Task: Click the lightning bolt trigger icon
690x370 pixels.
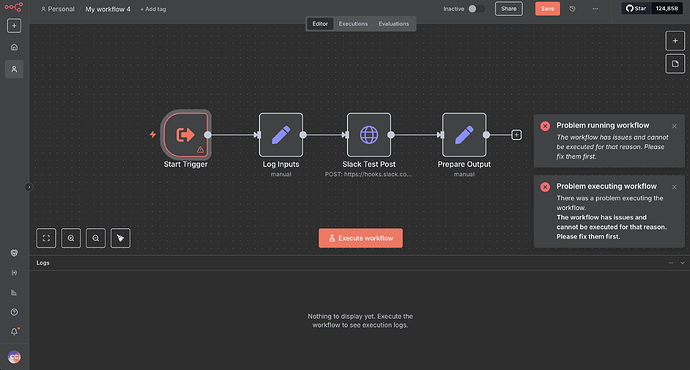Action: pos(153,134)
